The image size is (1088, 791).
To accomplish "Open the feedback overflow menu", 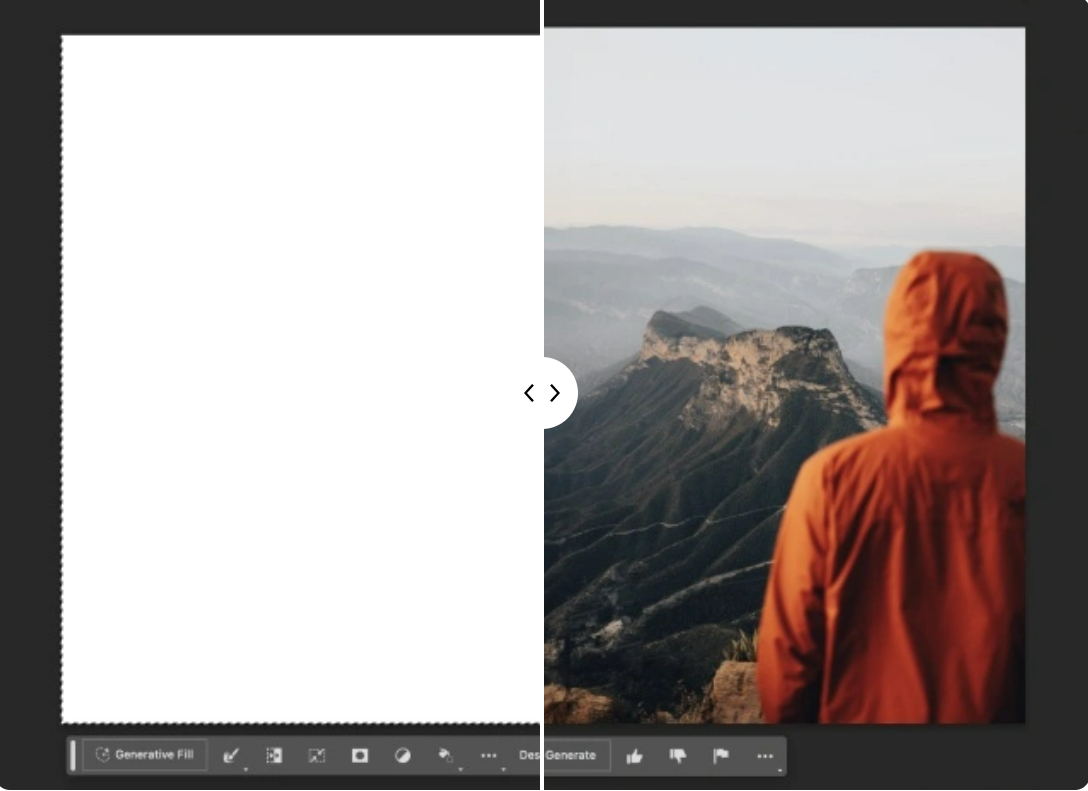I will coord(765,756).
